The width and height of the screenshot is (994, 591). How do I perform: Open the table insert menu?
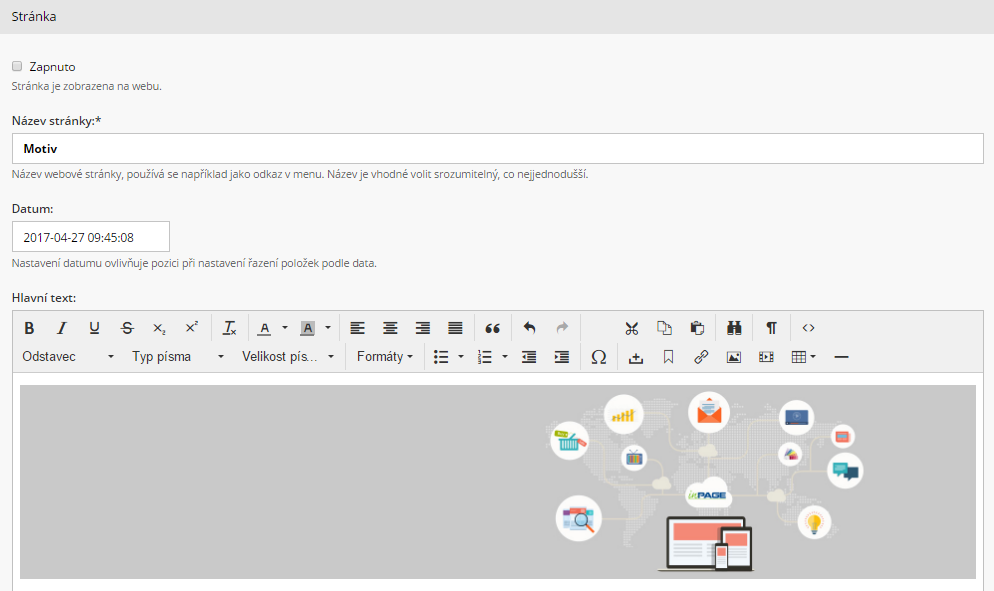(x=803, y=357)
